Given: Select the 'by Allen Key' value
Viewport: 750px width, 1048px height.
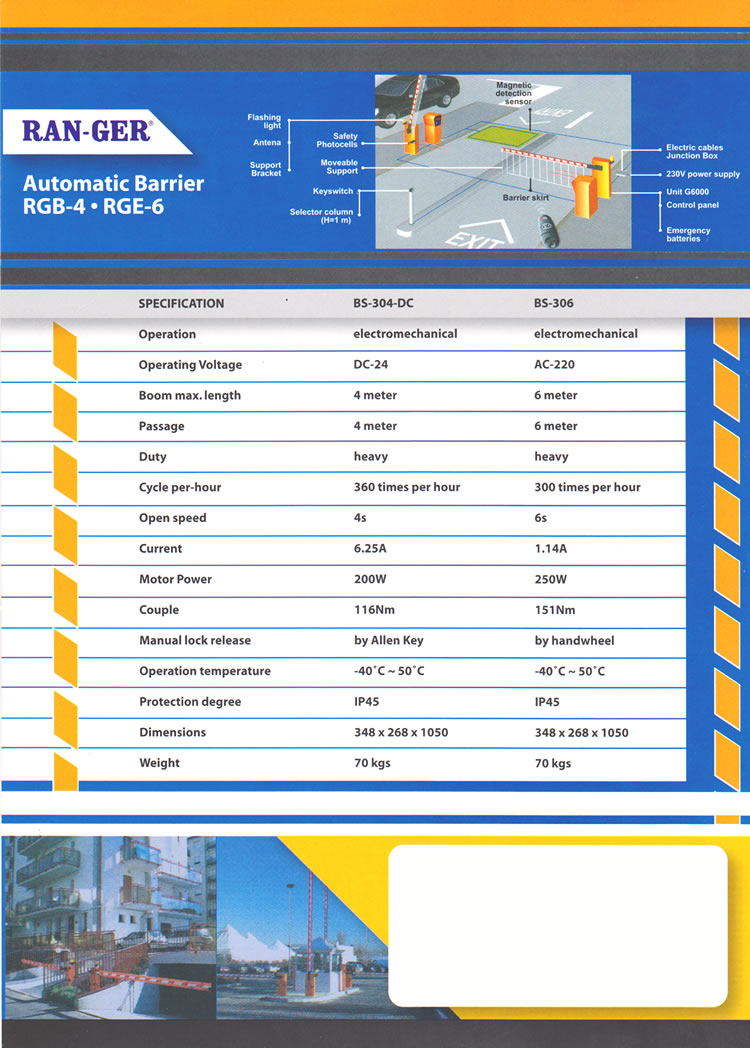Looking at the screenshot, I should (x=389, y=640).
